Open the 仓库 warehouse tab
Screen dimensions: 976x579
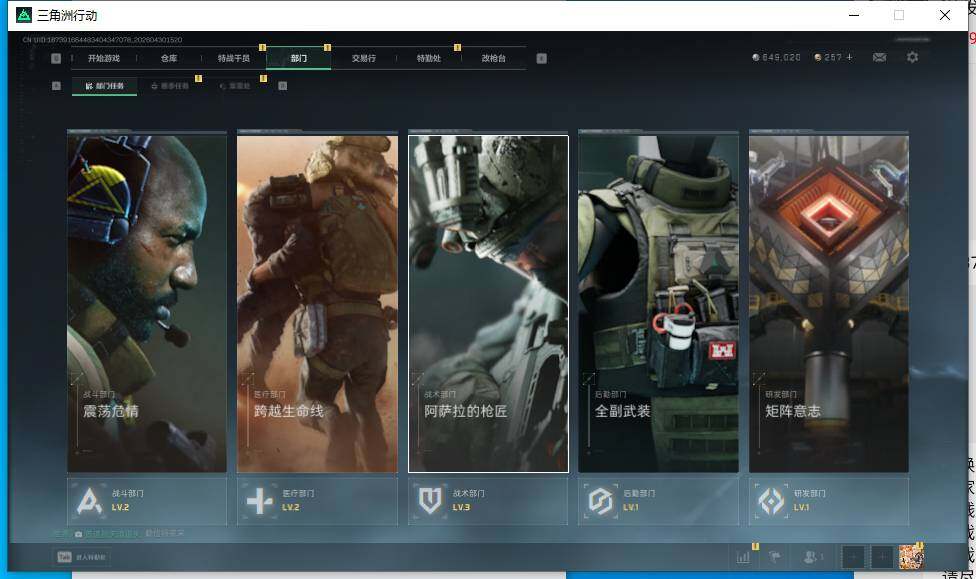click(169, 58)
